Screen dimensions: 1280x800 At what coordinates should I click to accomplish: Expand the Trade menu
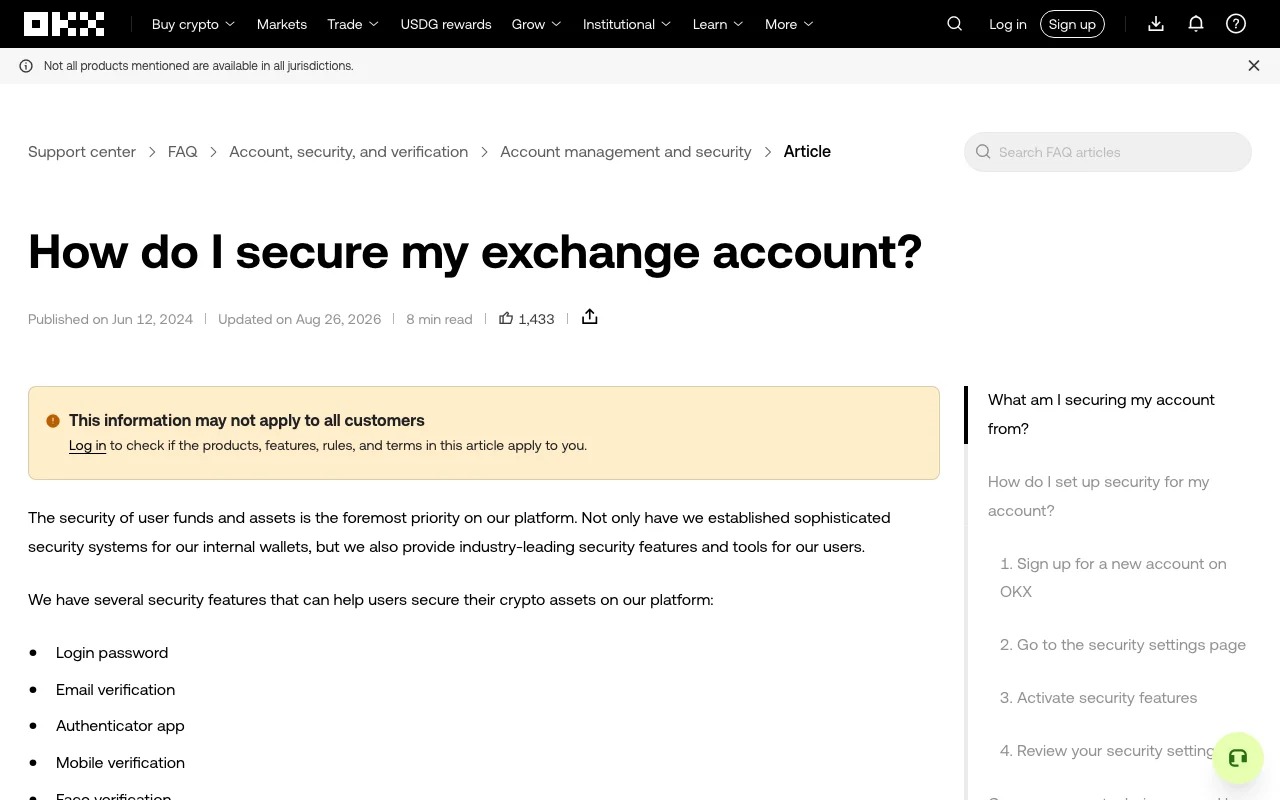point(353,24)
